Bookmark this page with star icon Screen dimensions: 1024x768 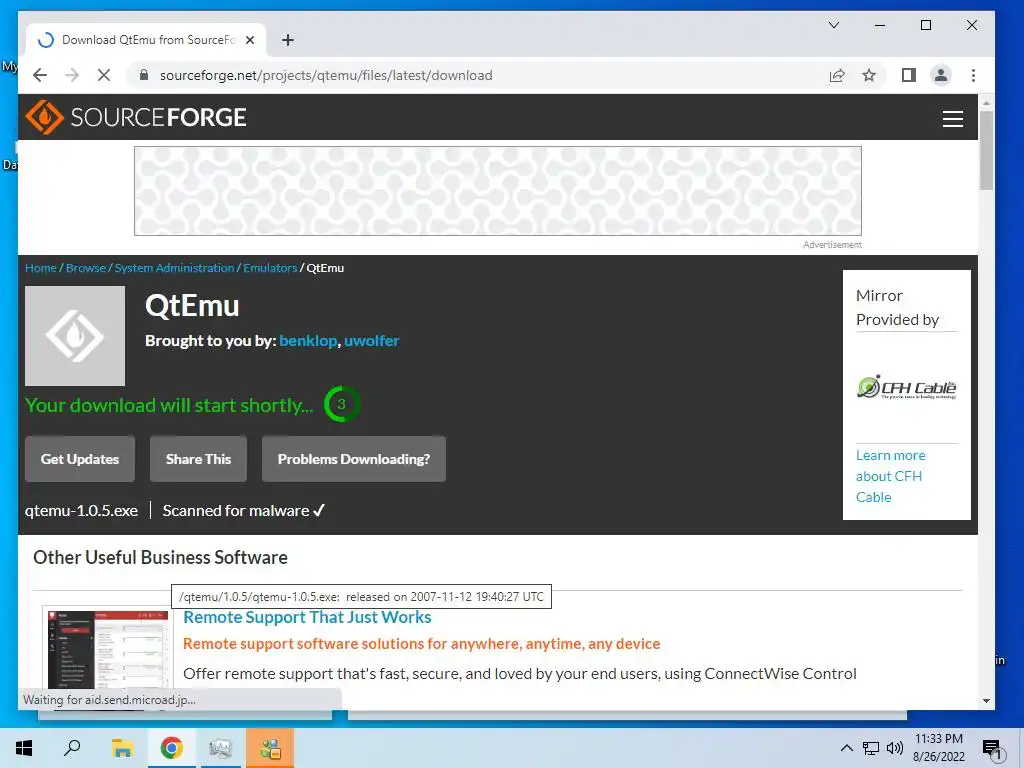pyautogui.click(x=869, y=75)
